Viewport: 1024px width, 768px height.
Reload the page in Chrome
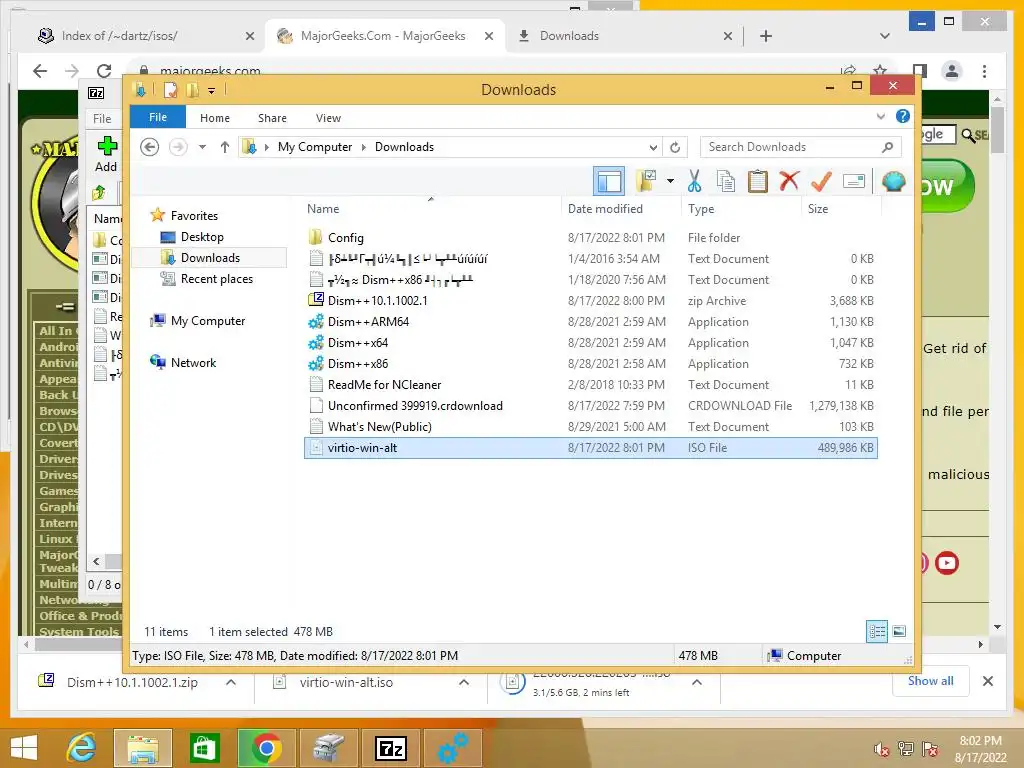point(104,71)
